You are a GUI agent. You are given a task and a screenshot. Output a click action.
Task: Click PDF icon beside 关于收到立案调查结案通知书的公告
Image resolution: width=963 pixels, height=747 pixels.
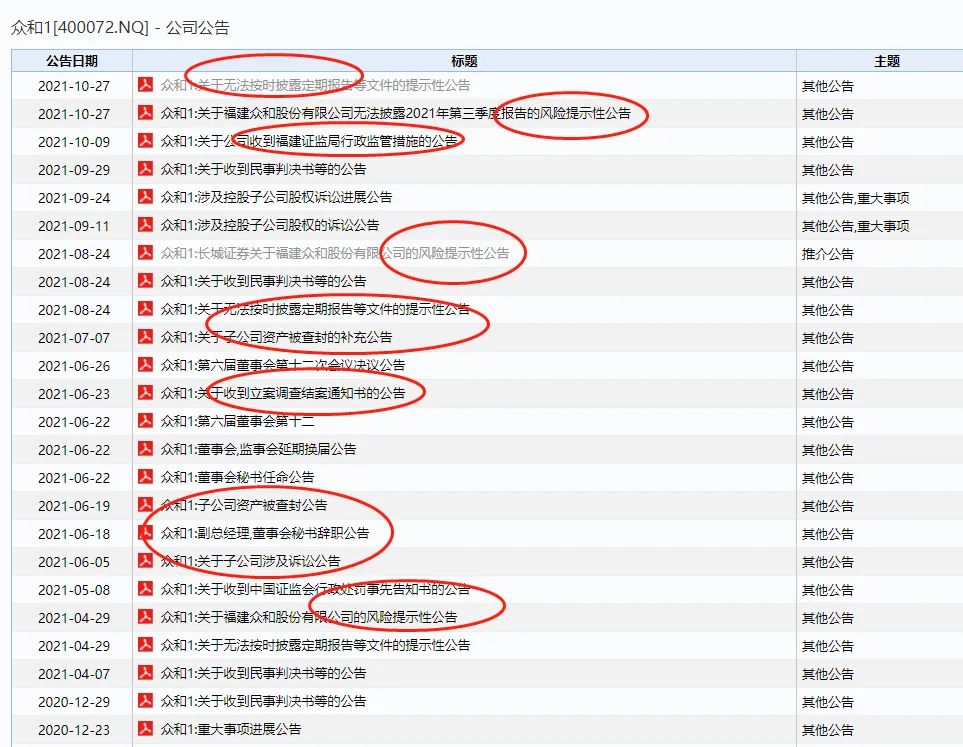(x=145, y=393)
